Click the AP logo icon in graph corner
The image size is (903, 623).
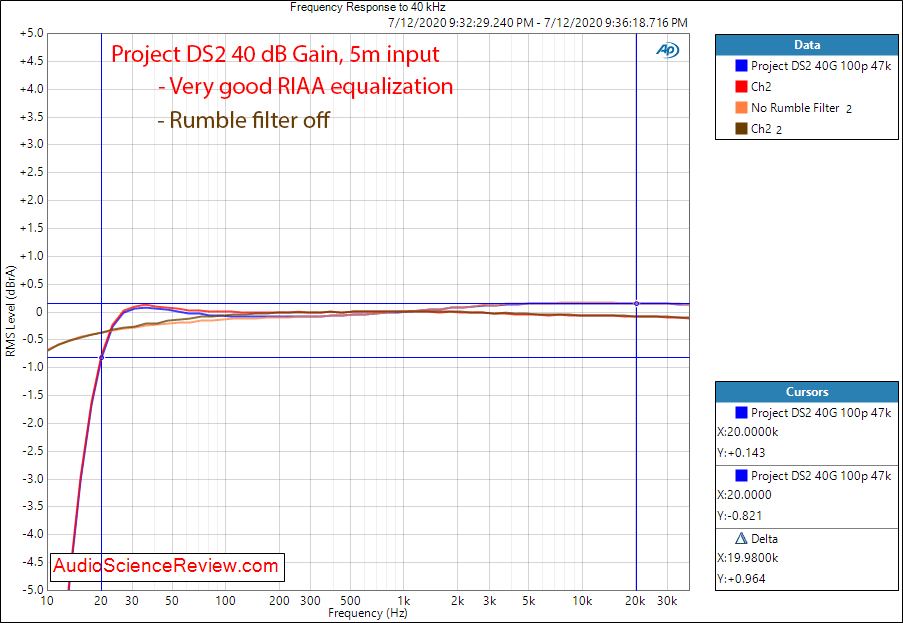(667, 51)
